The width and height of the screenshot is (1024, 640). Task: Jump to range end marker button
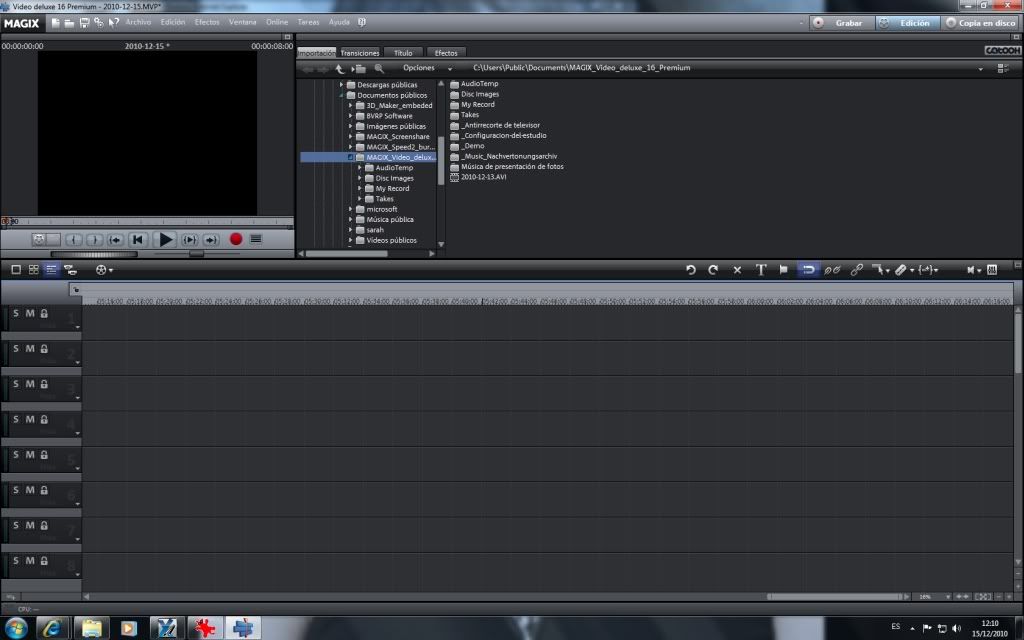coord(210,240)
